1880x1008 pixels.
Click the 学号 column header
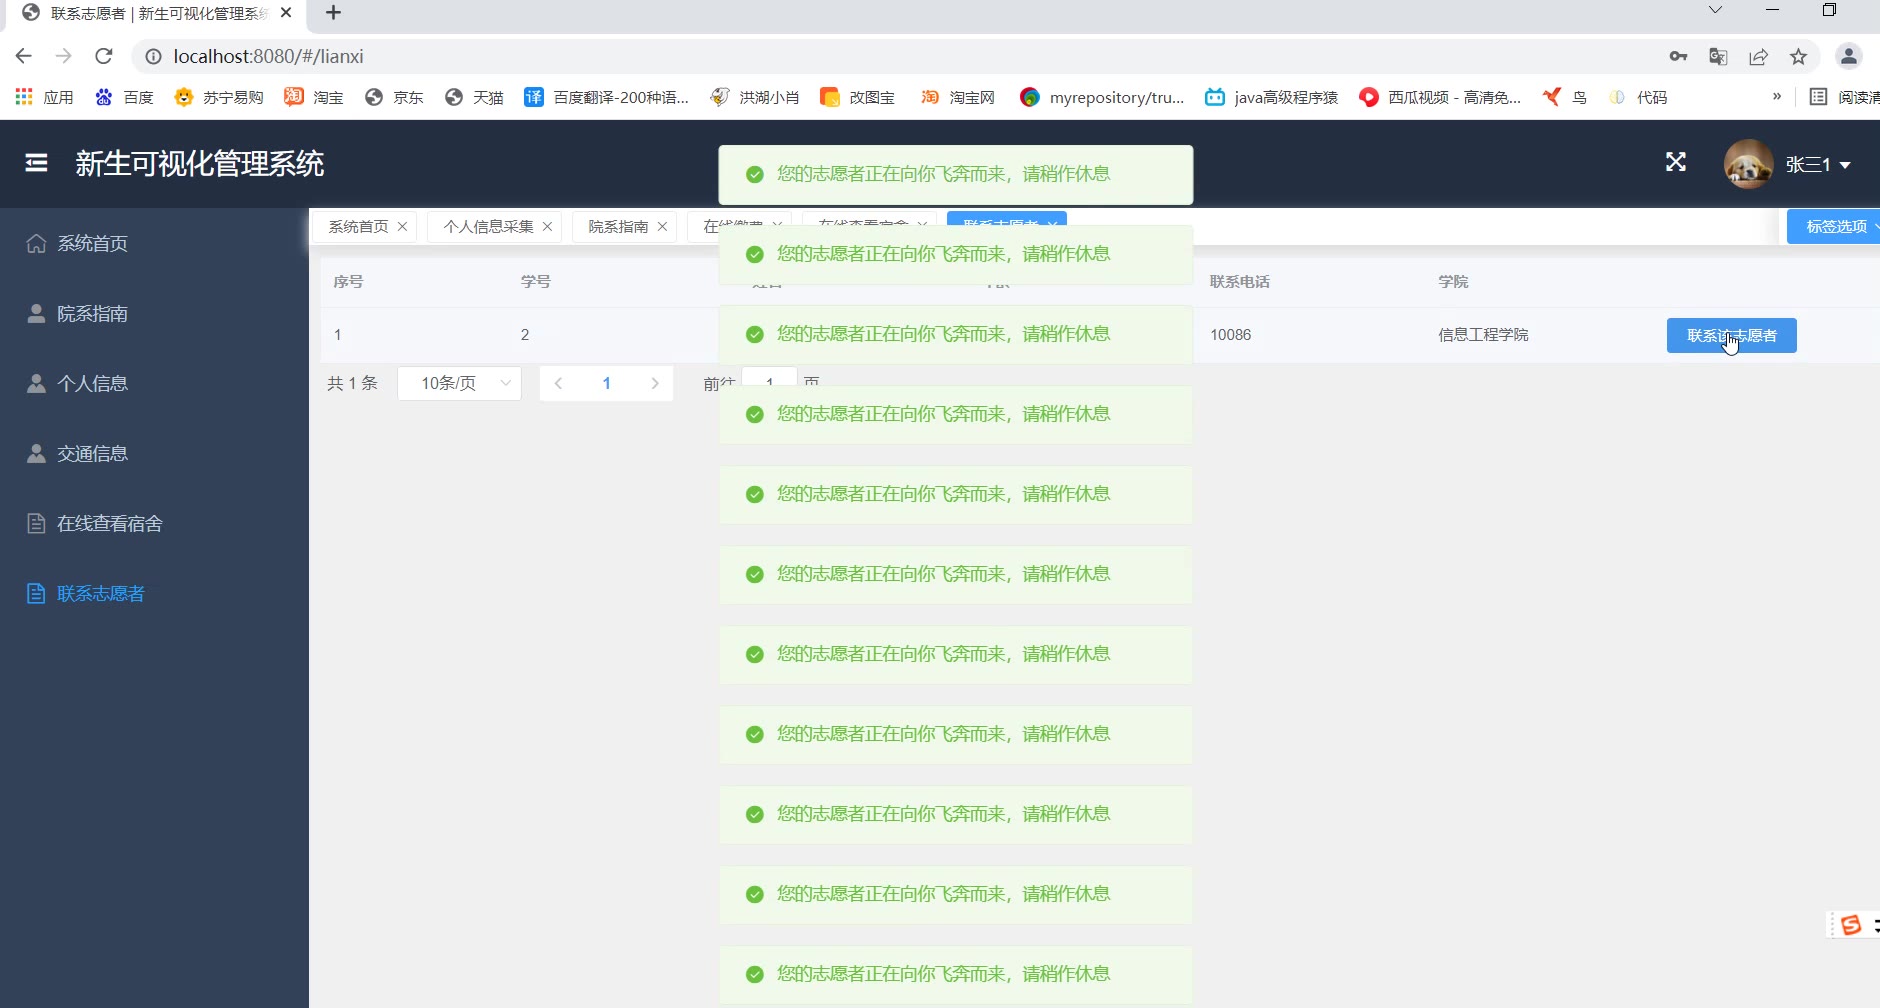[535, 282]
